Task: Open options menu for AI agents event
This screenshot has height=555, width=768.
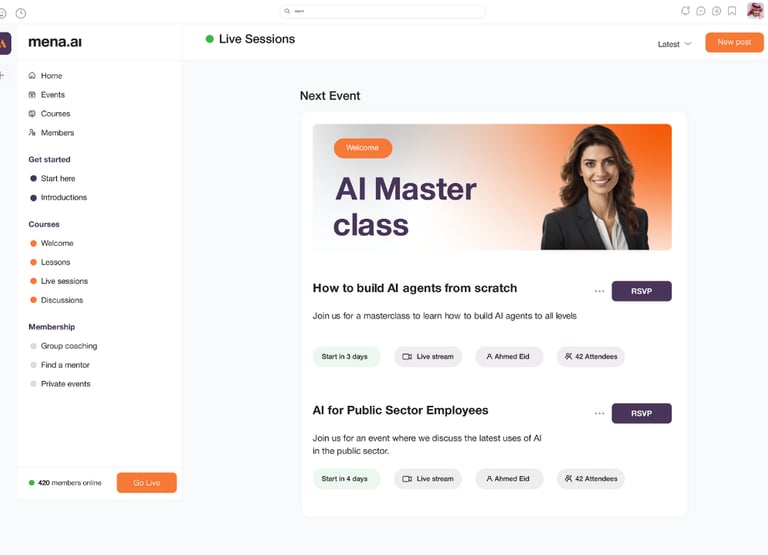Action: pyautogui.click(x=600, y=291)
